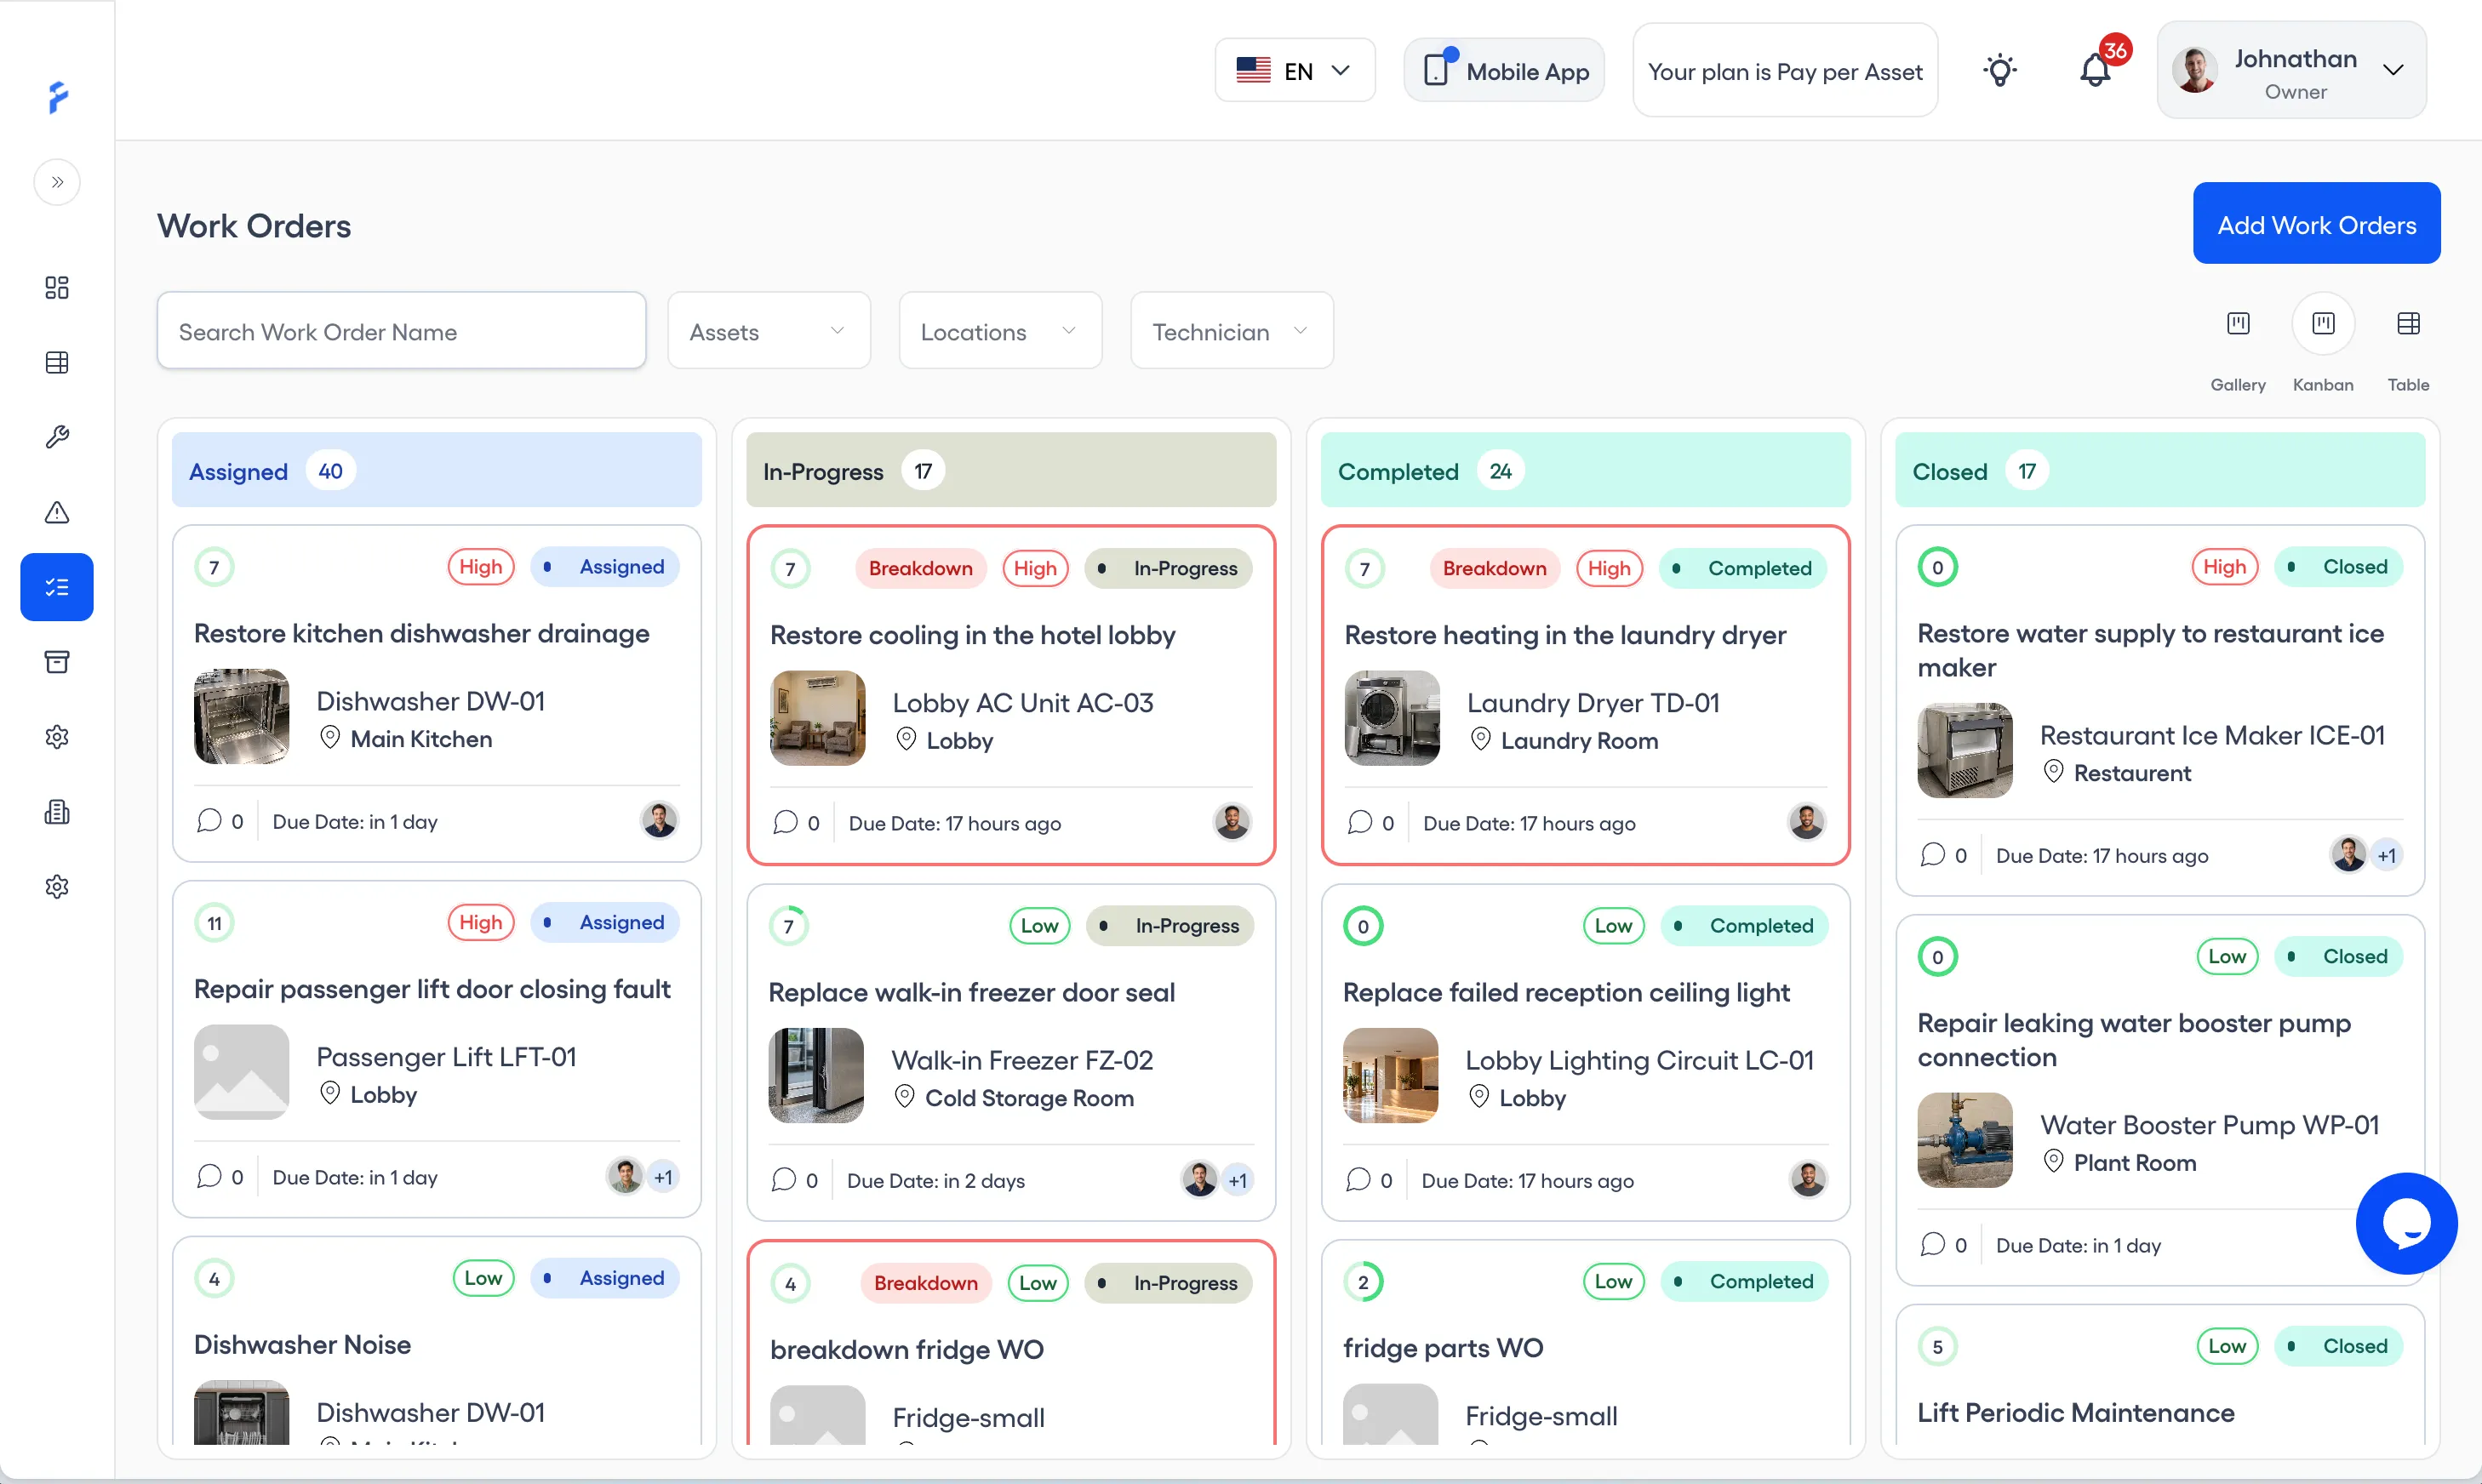2482x1484 pixels.
Task: Open the chat support bubble
Action: point(2406,1223)
